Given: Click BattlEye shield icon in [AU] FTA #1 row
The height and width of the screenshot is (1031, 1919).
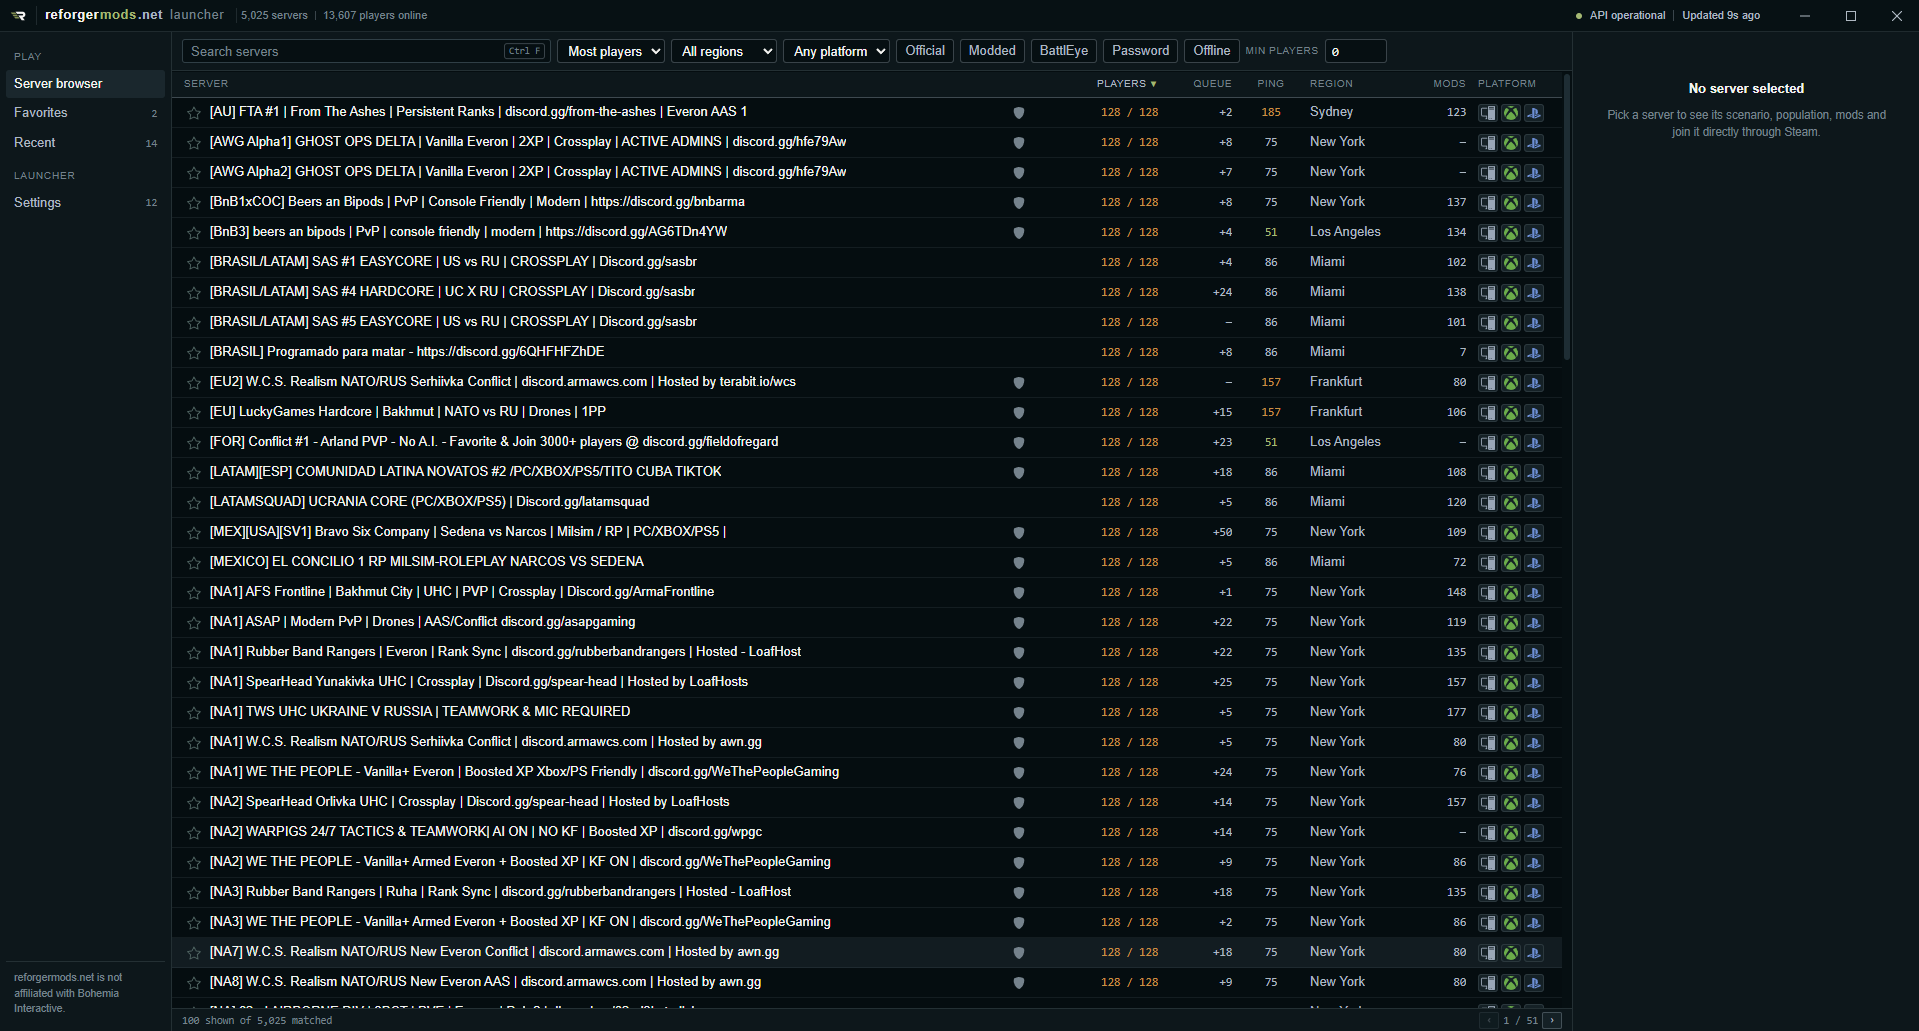Looking at the screenshot, I should point(1019,113).
